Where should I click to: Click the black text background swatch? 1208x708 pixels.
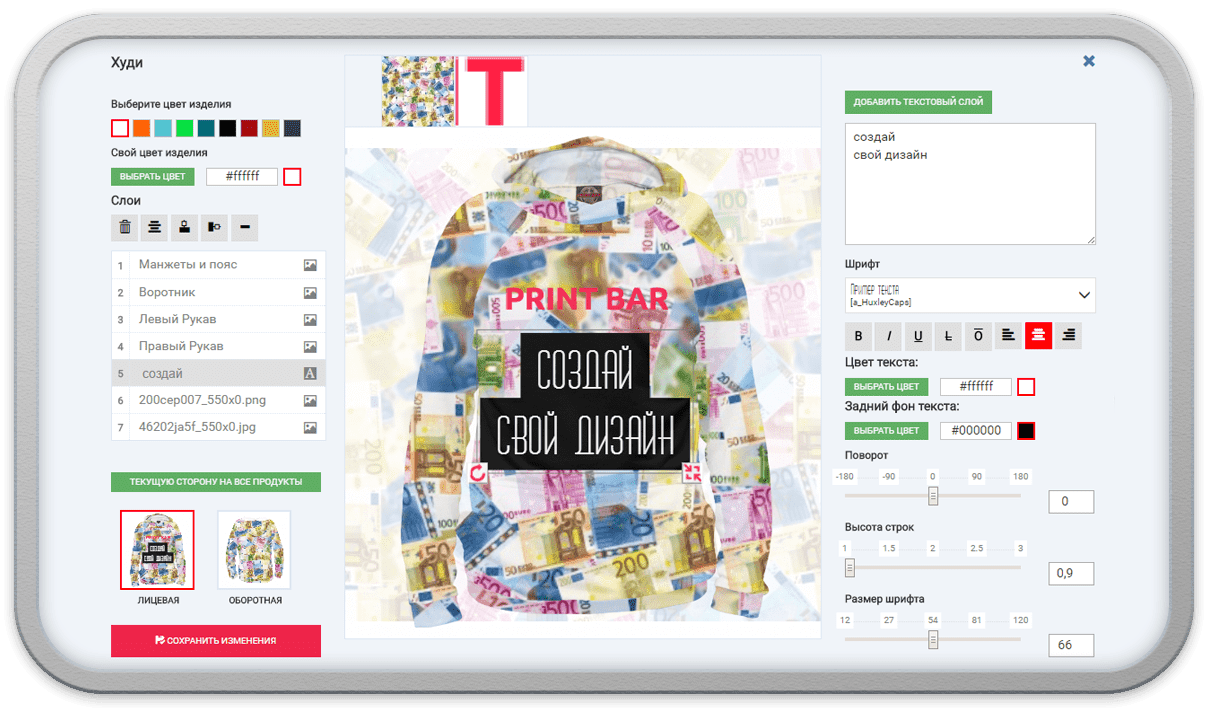tap(1026, 431)
